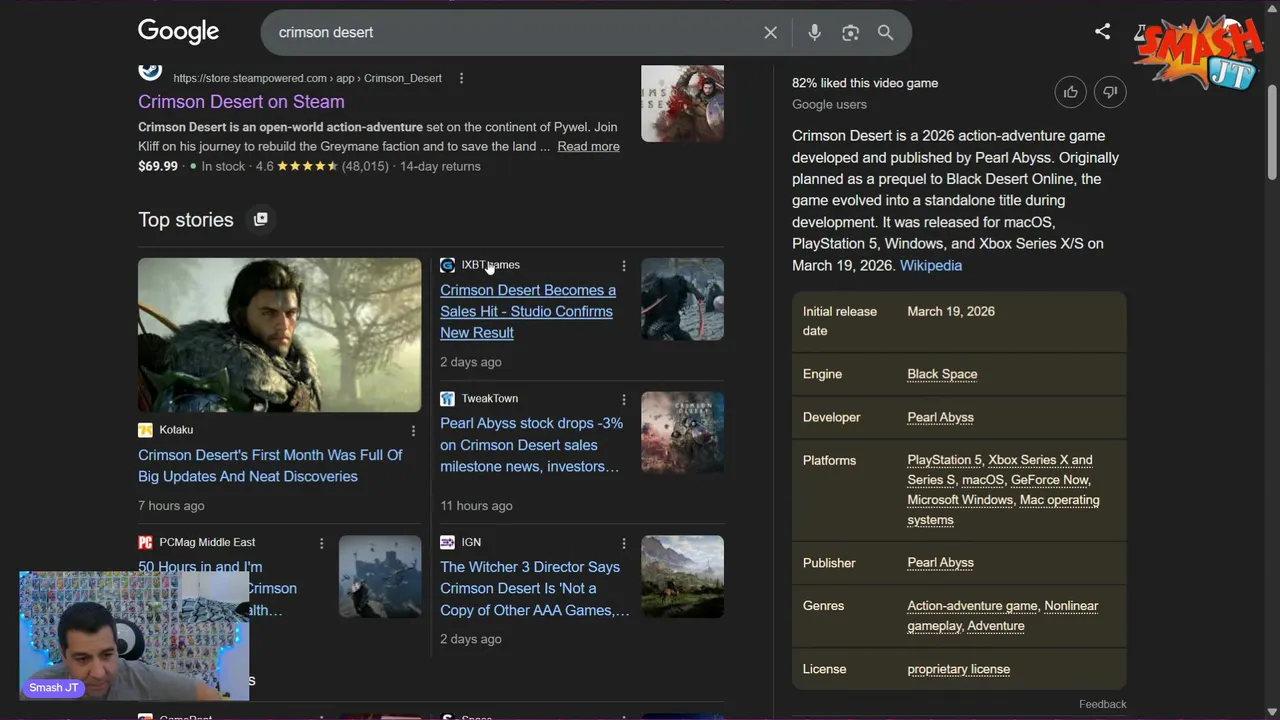The width and height of the screenshot is (1280, 720).
Task: Click the magnifying glass search button
Action: click(x=885, y=32)
